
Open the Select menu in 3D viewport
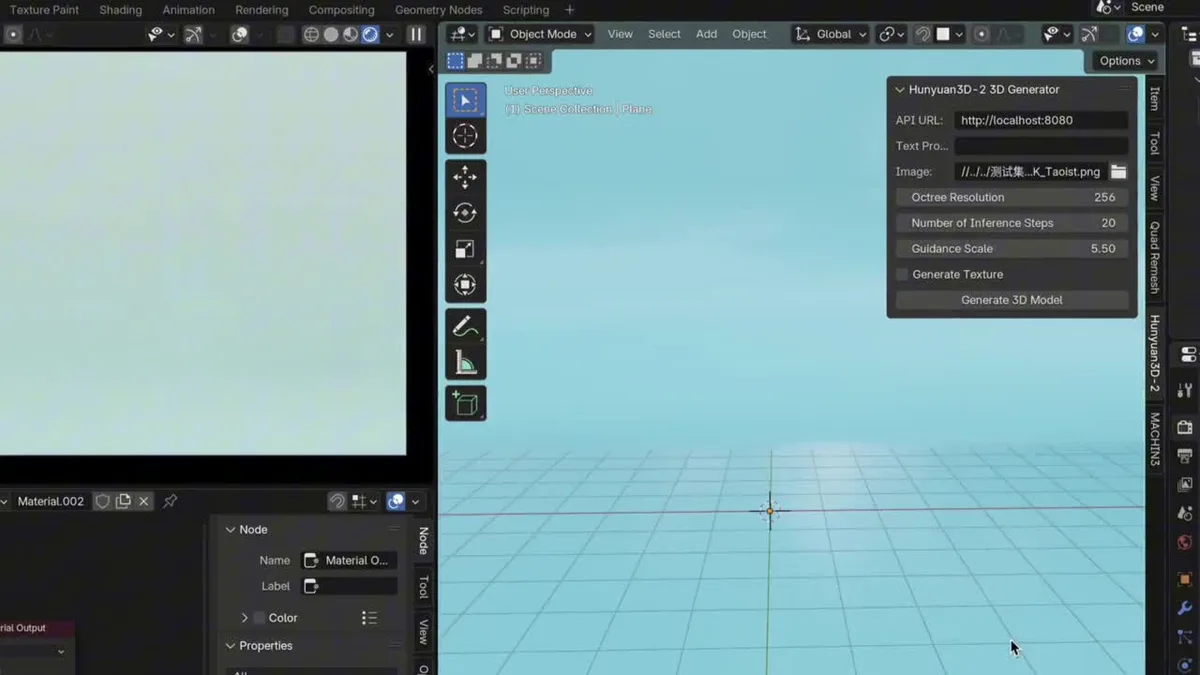pyautogui.click(x=664, y=34)
